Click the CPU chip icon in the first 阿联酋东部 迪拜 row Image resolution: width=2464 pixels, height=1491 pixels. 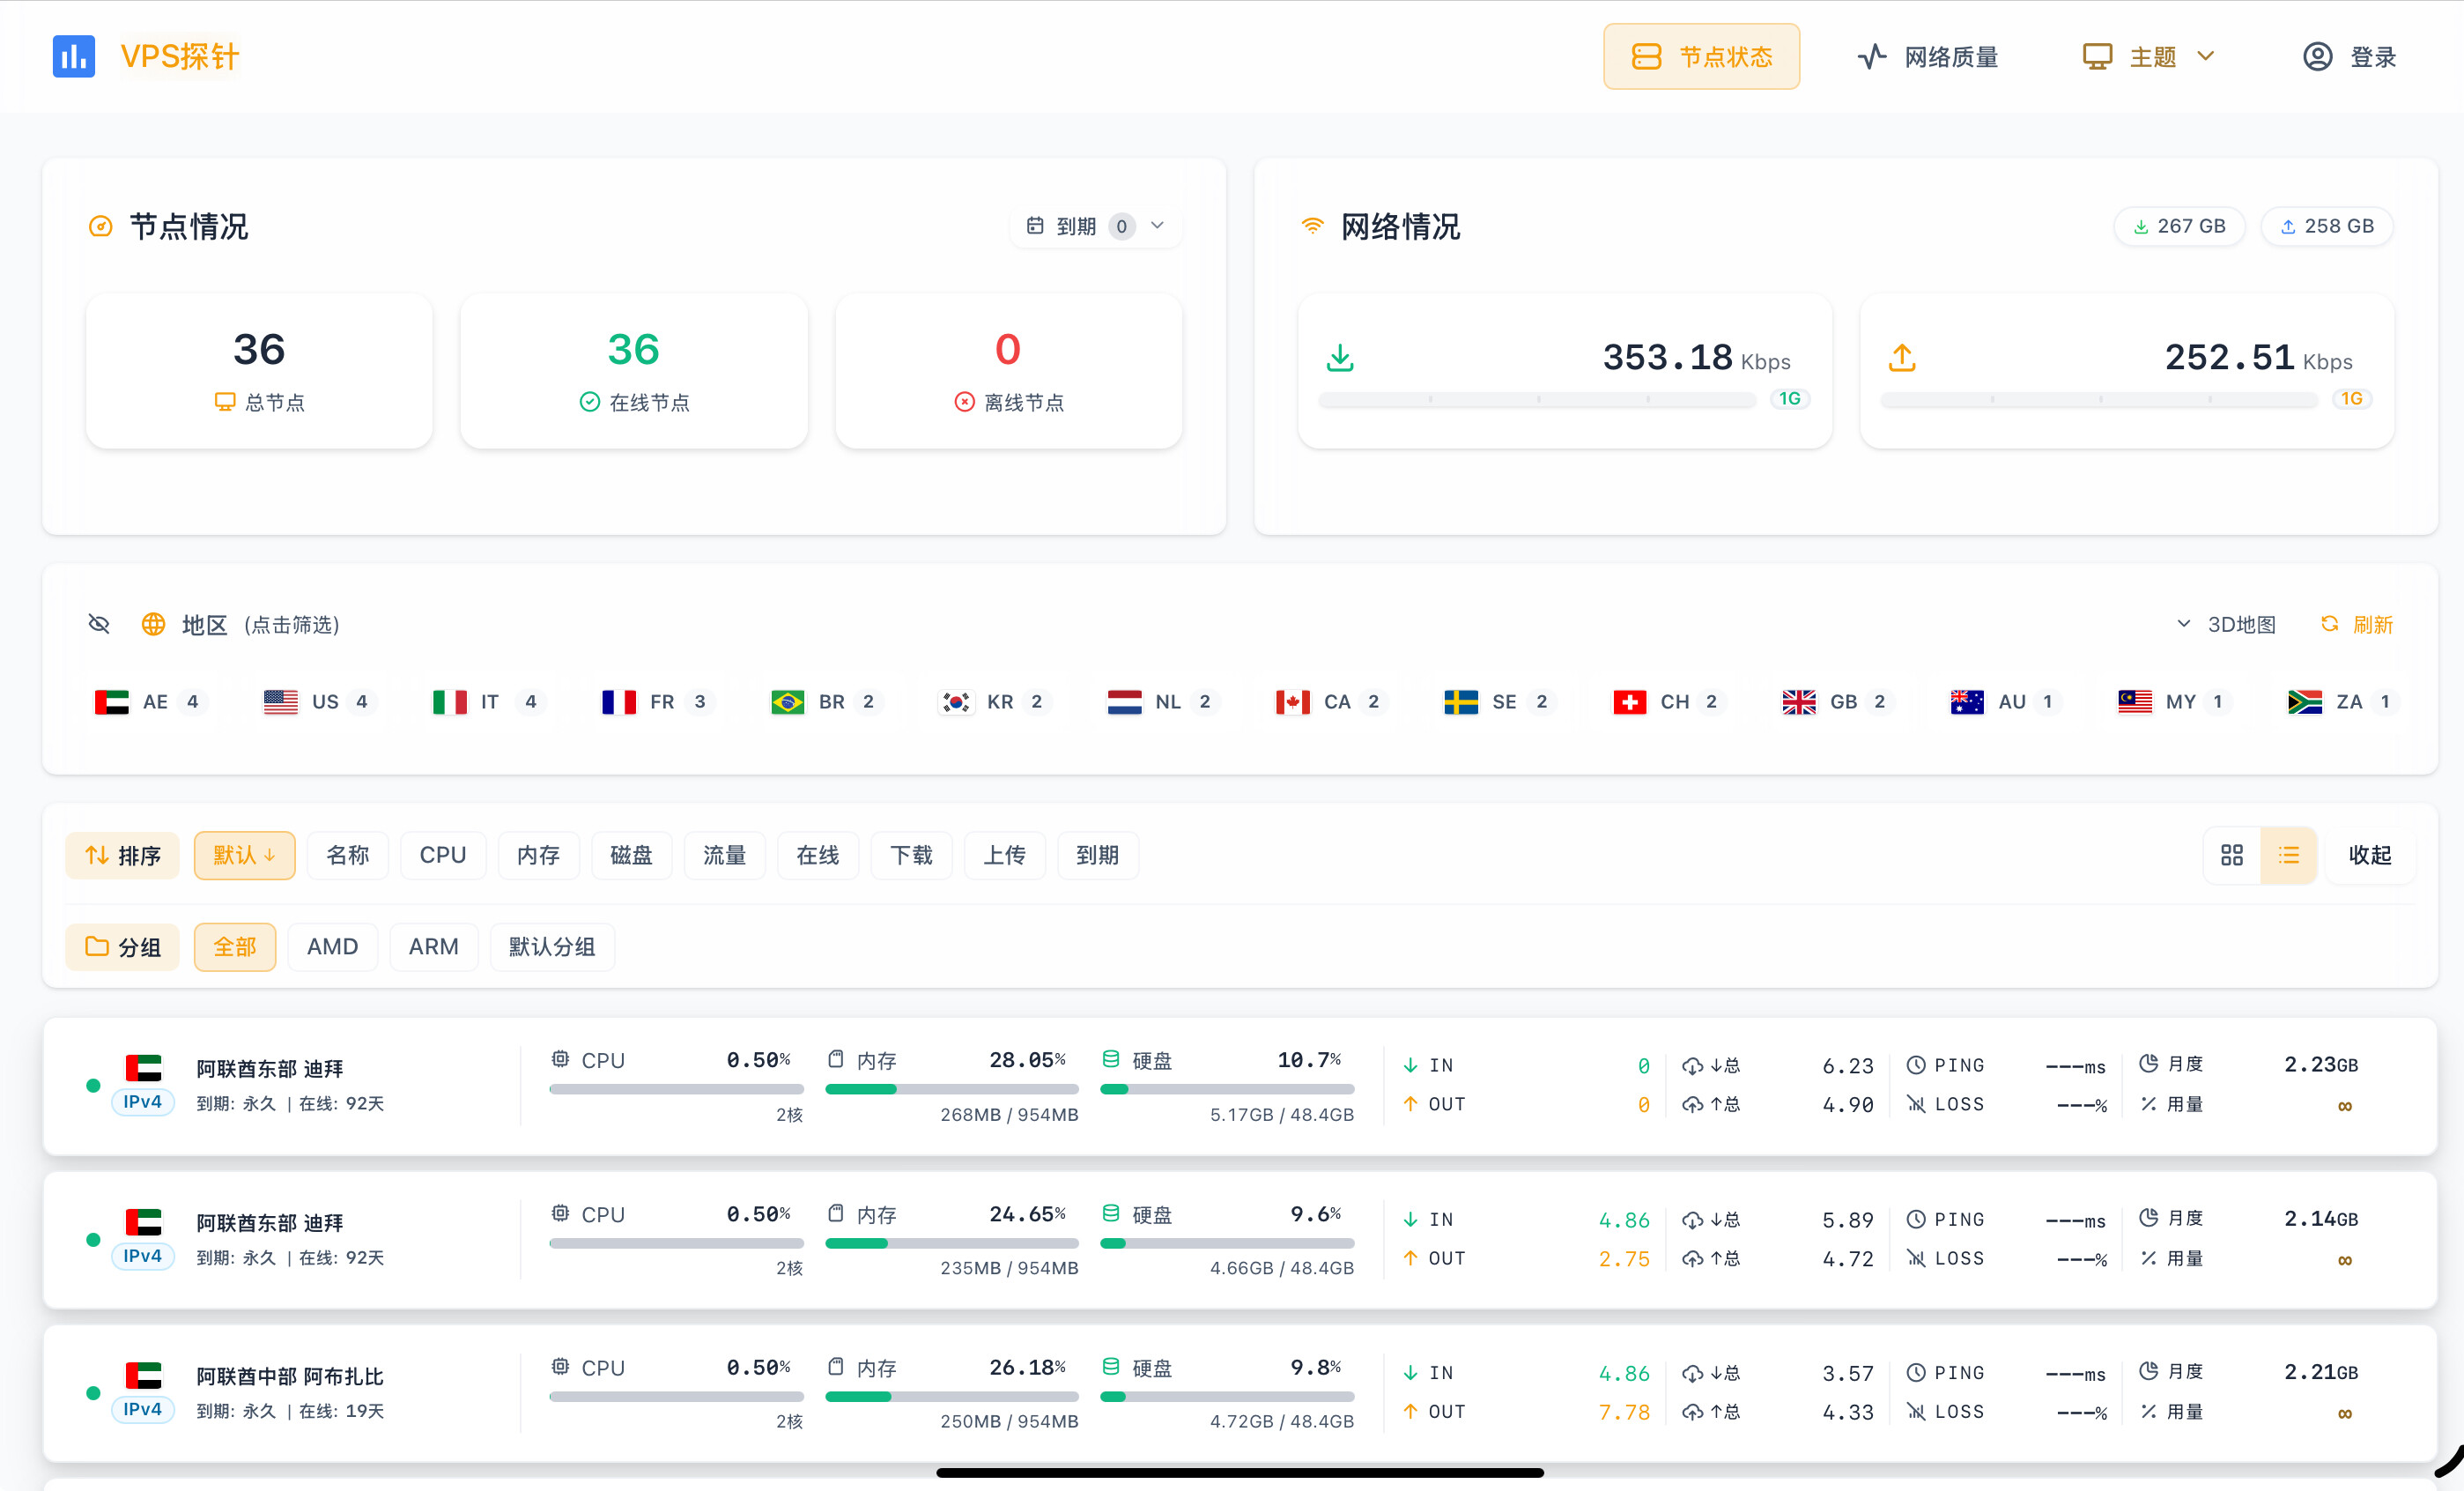(x=561, y=1058)
